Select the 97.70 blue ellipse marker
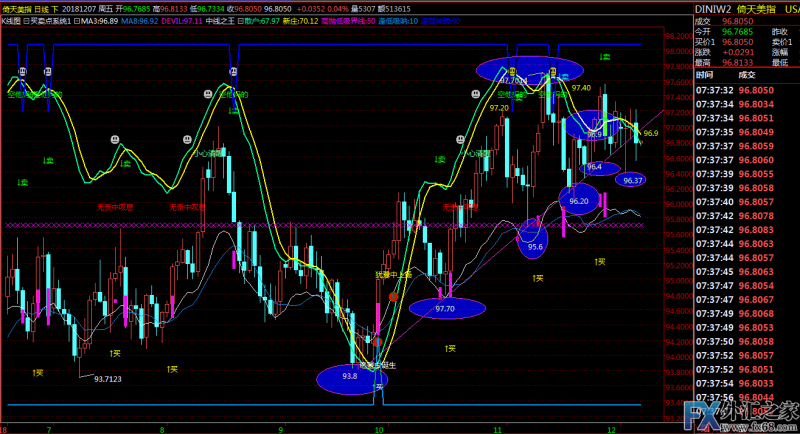Screen dimensions: 800x434 [x=445, y=309]
